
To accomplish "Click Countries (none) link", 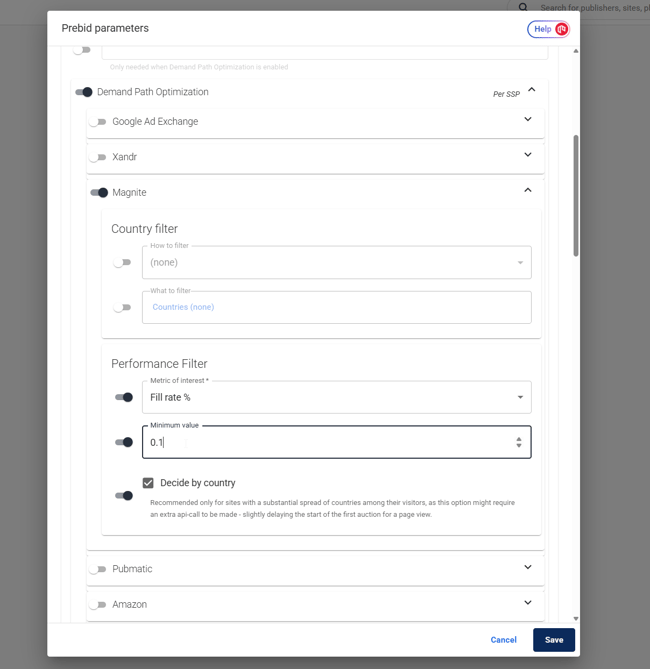I will [183, 307].
